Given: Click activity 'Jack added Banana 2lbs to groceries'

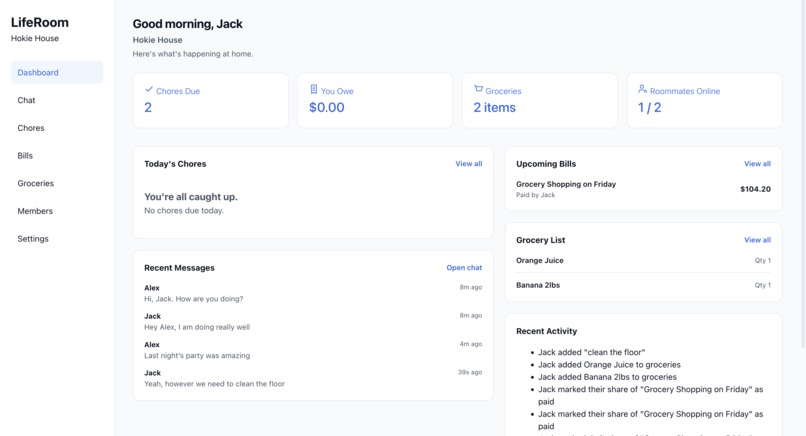Looking at the screenshot, I should (607, 377).
